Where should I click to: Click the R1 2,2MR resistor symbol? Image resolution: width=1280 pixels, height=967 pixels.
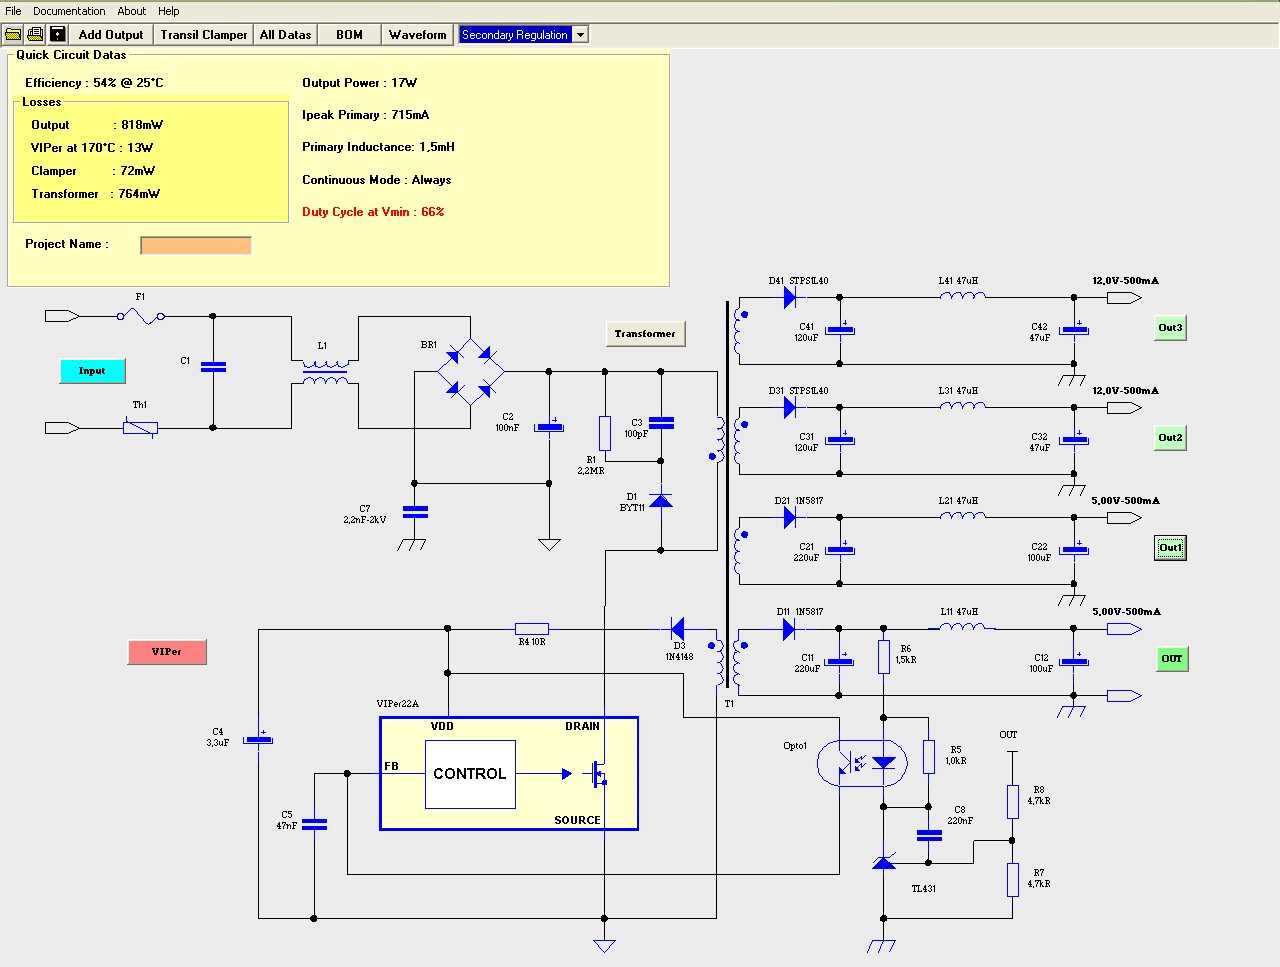(x=605, y=433)
